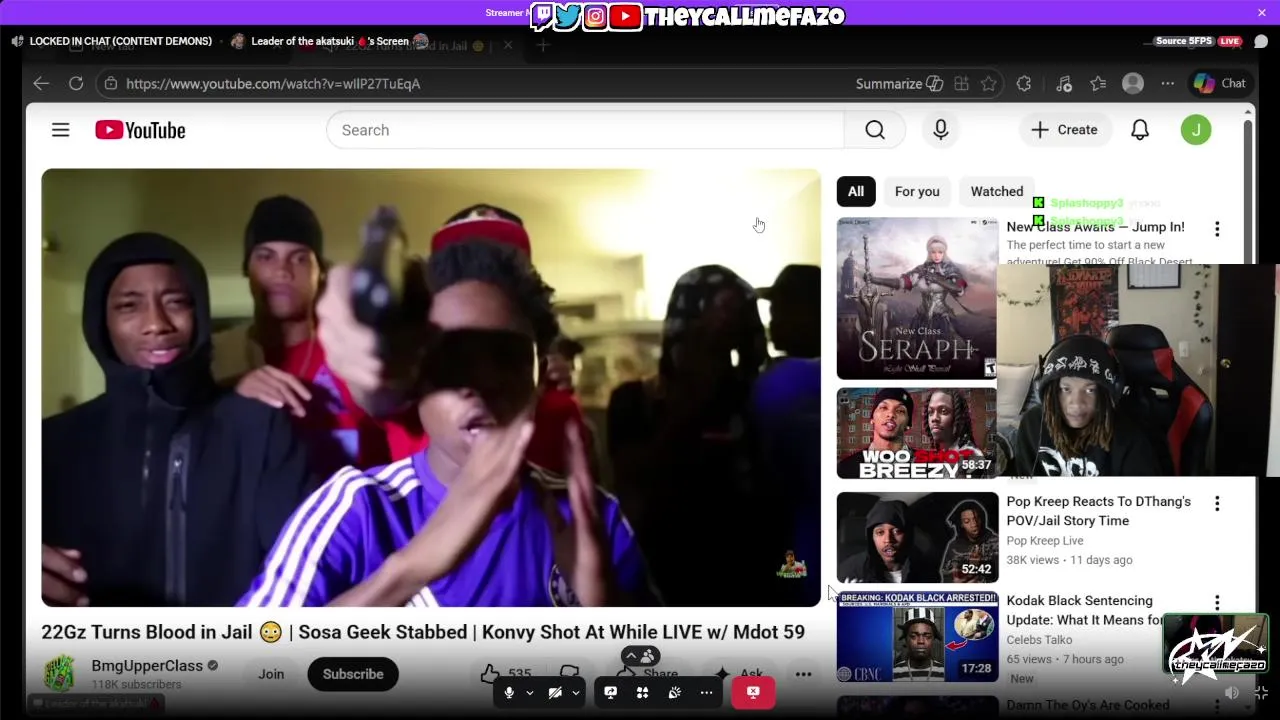Click the Create button
Image resolution: width=1280 pixels, height=720 pixels.
click(x=1064, y=130)
